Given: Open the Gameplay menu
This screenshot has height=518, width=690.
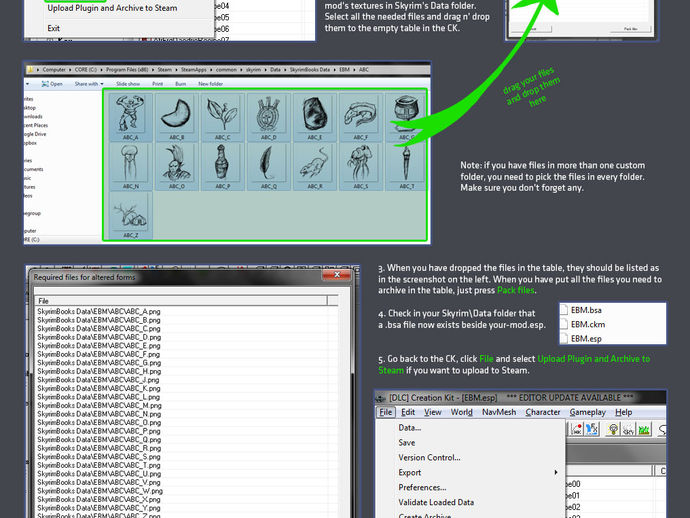Looking at the screenshot, I should click(x=587, y=412).
